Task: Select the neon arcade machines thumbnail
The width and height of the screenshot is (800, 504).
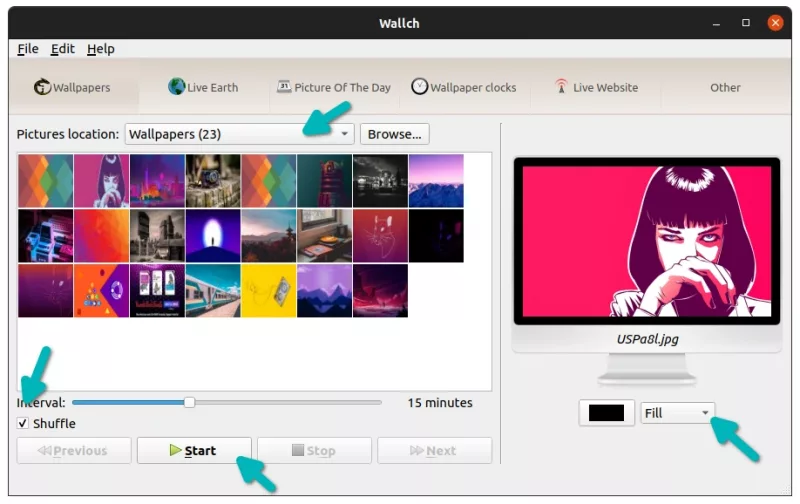Action: (45, 236)
